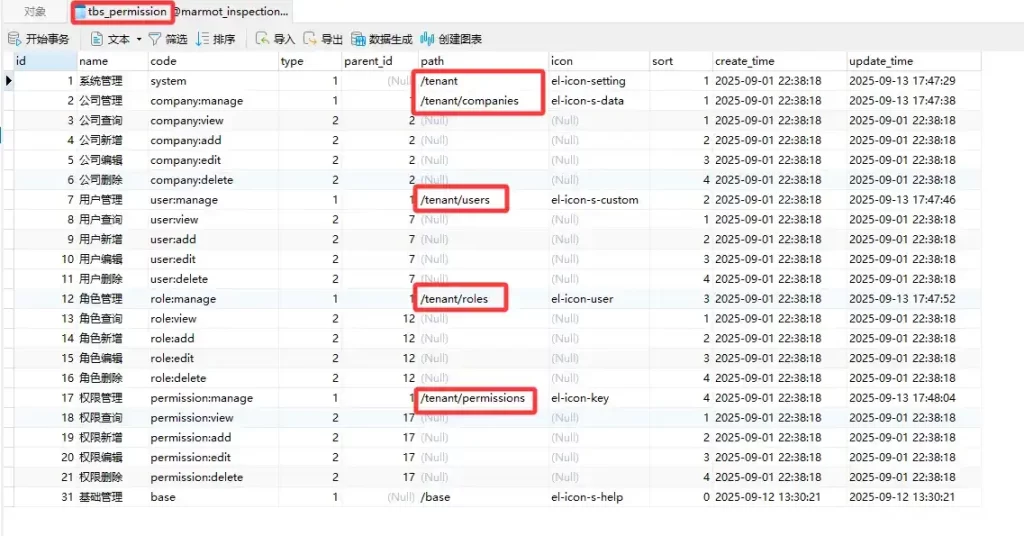1024x536 pixels.
Task: Click the 基础管理 name cell
Action: (100, 497)
